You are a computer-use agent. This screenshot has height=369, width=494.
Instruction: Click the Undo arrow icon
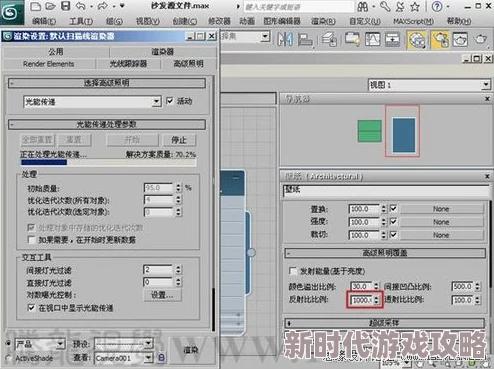(x=80, y=6)
